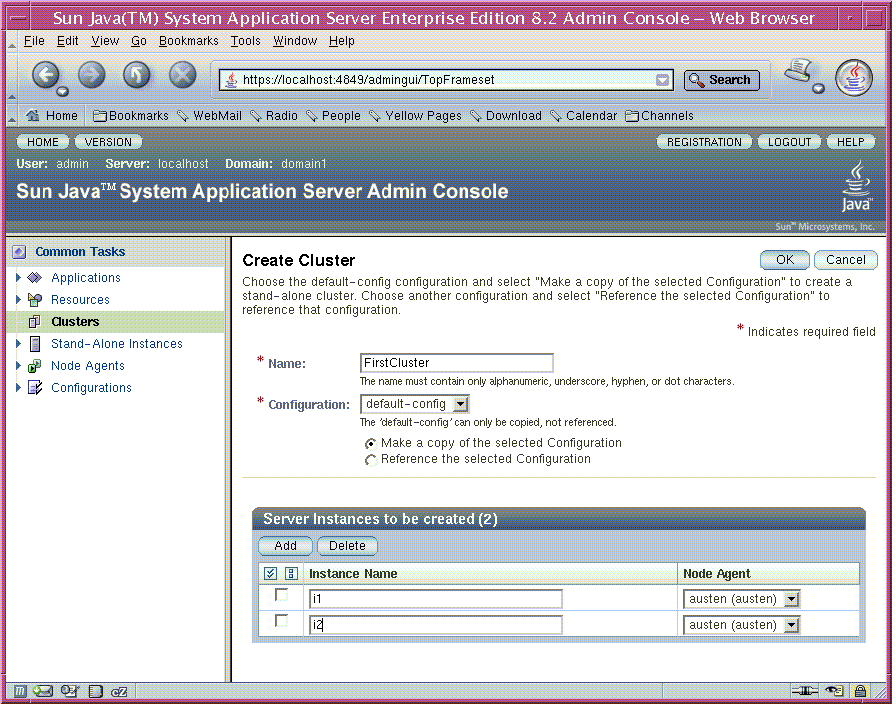Click the security lock icon in status bar
This screenshot has width=892, height=704.
[860, 691]
